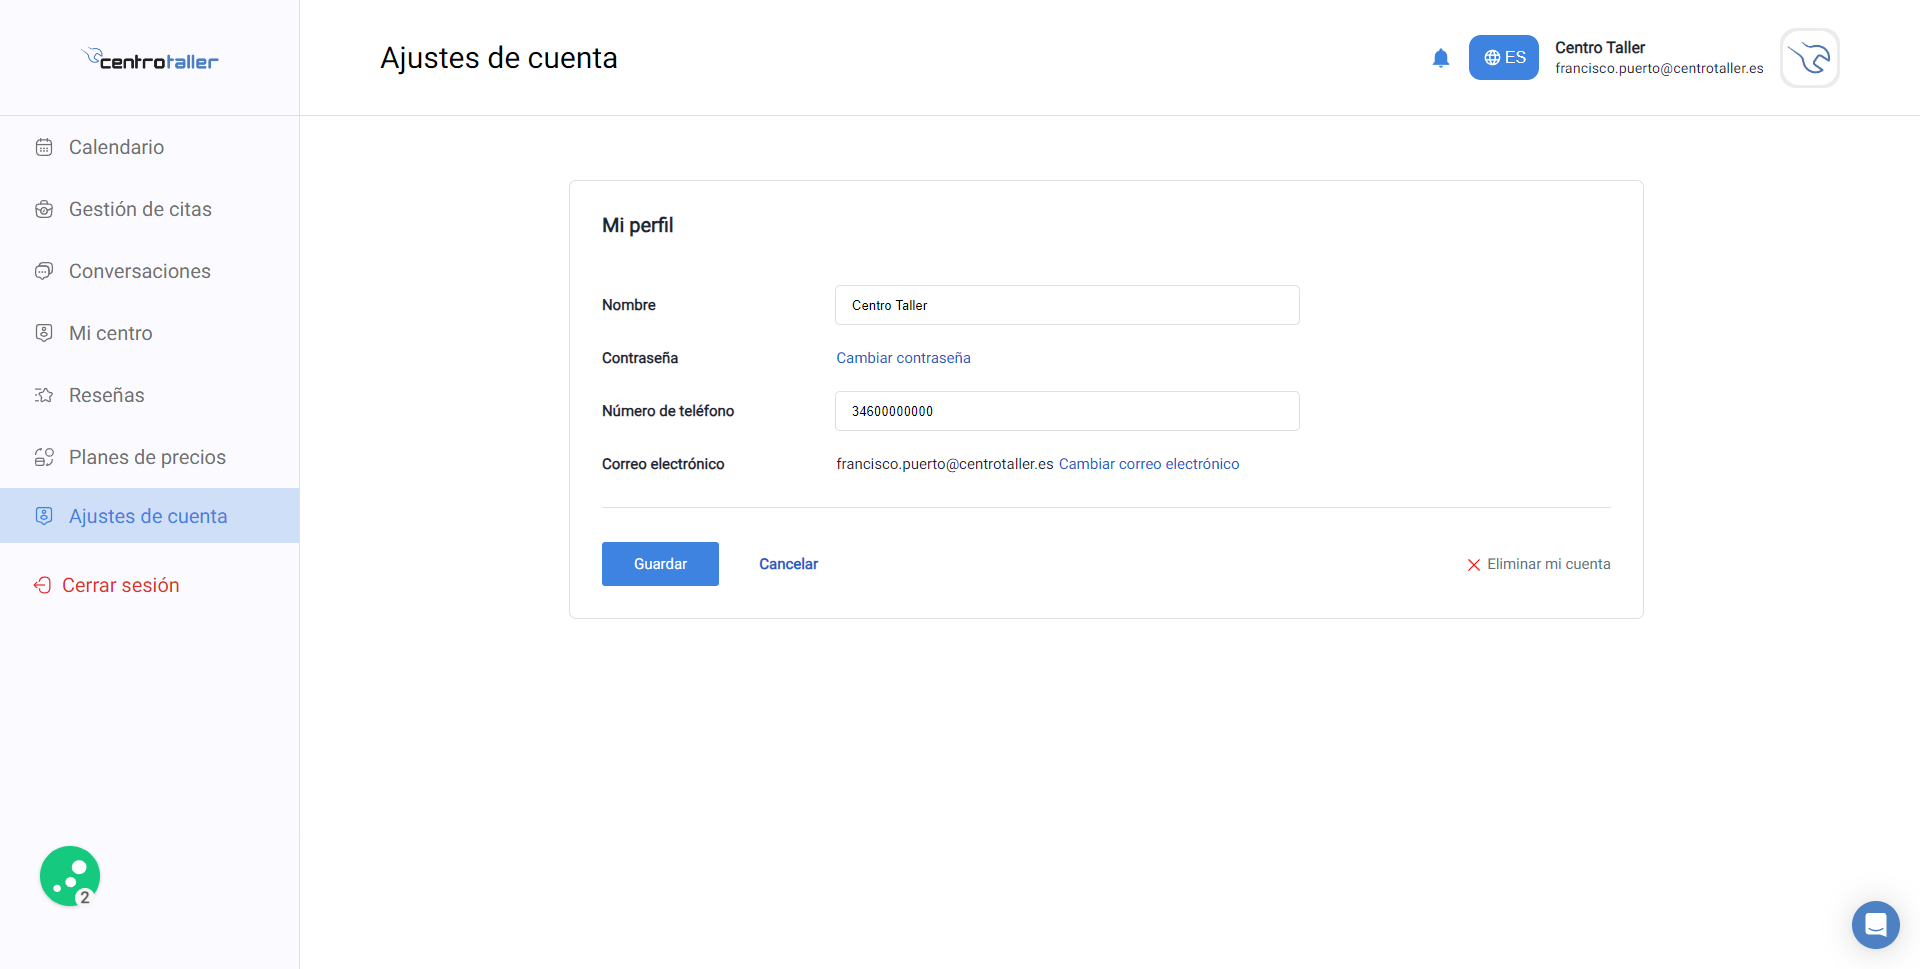Click the Reseñas star icon

(x=43, y=394)
